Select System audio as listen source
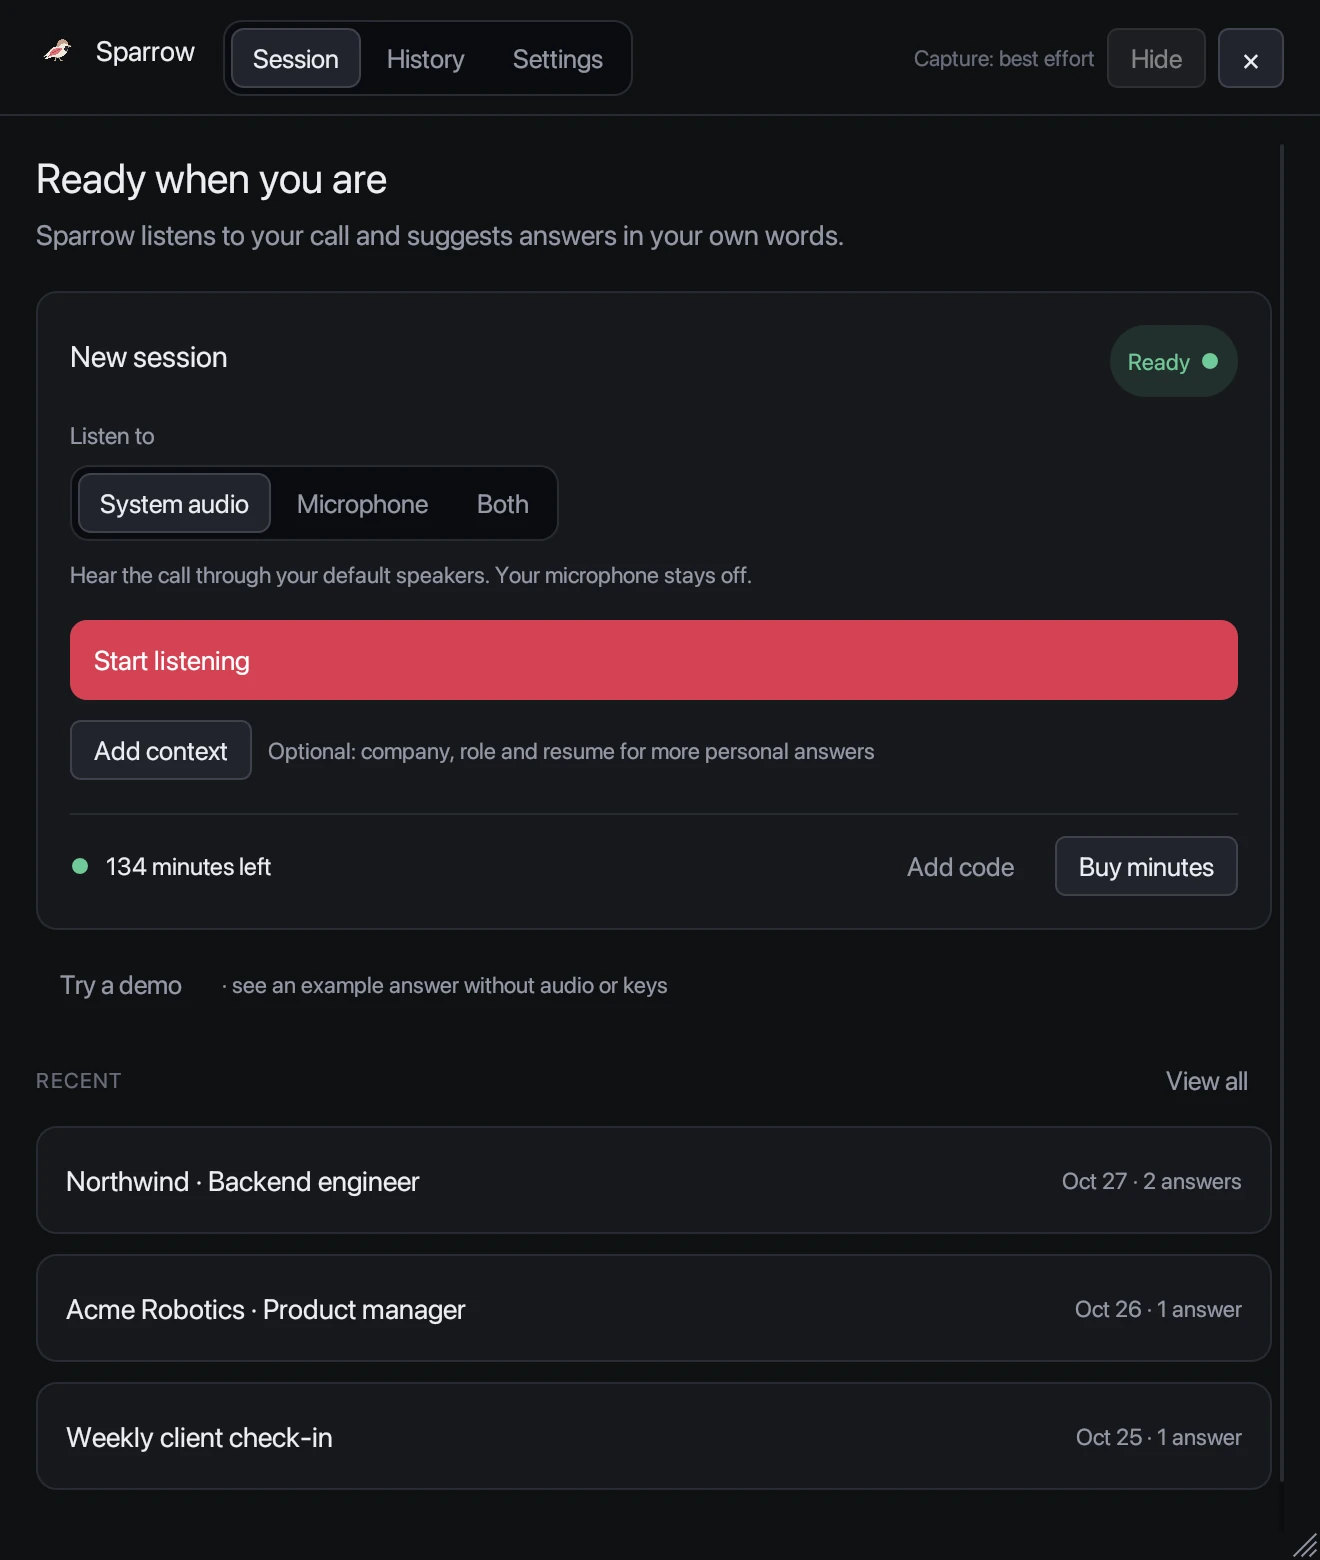This screenshot has width=1320, height=1560. click(174, 504)
